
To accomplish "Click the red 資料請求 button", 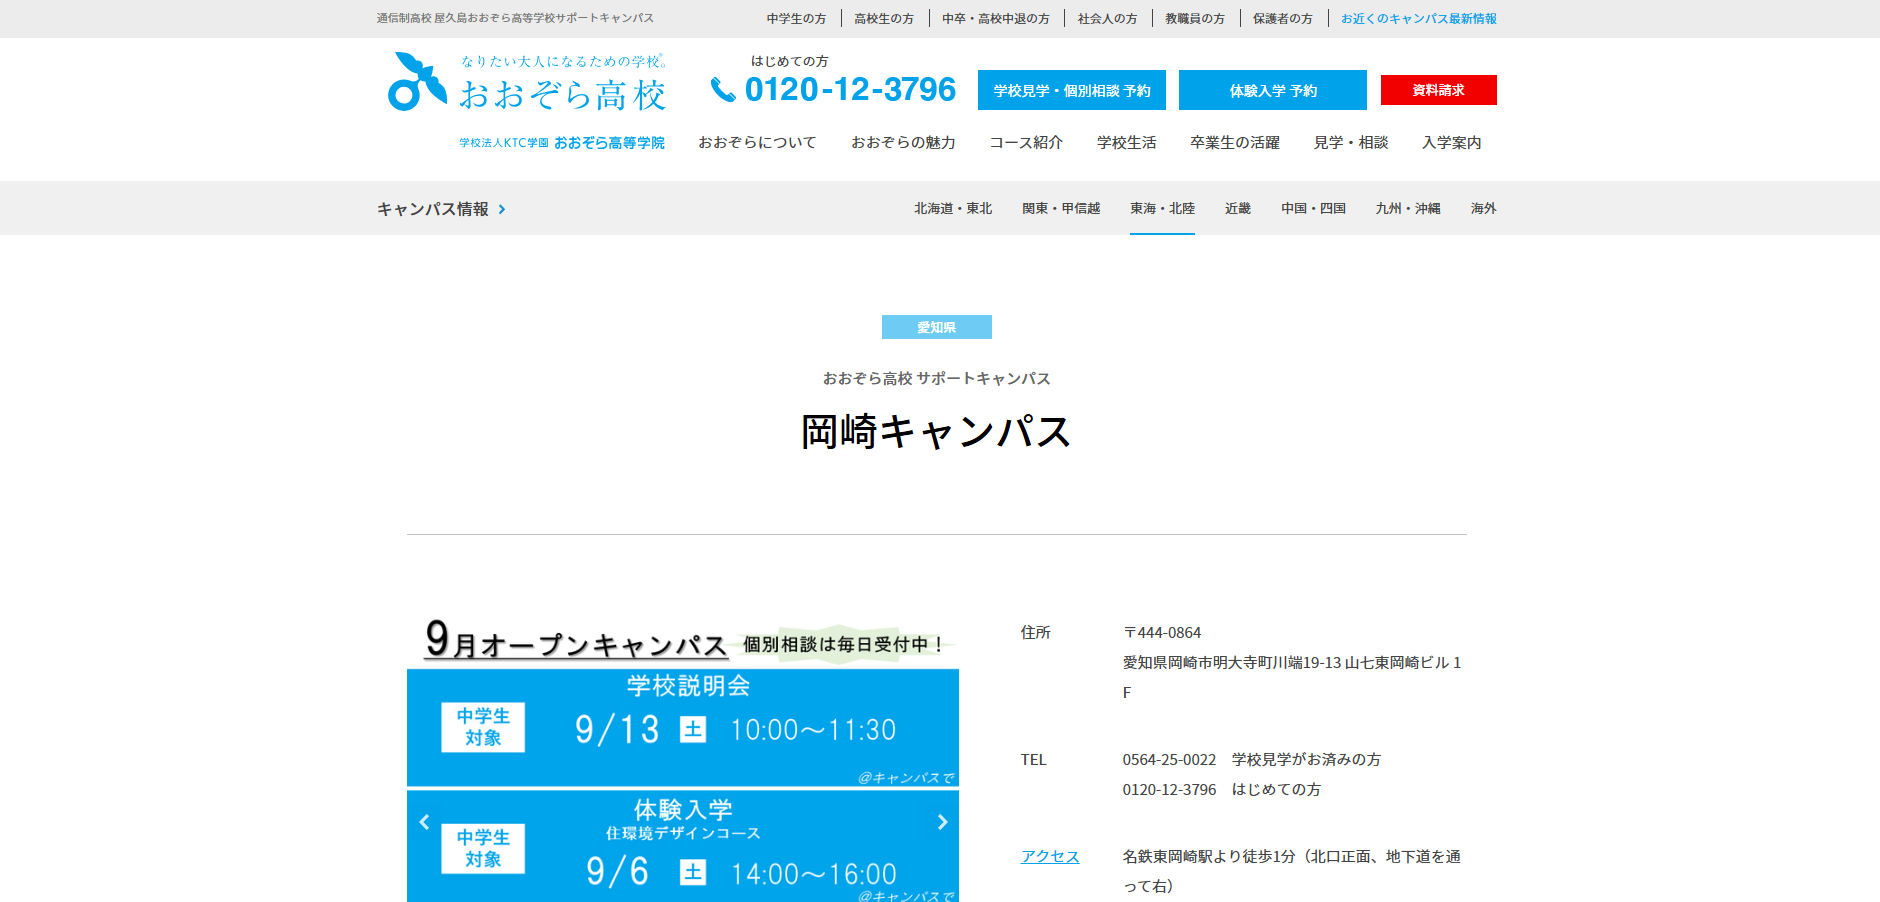I will [x=1439, y=90].
